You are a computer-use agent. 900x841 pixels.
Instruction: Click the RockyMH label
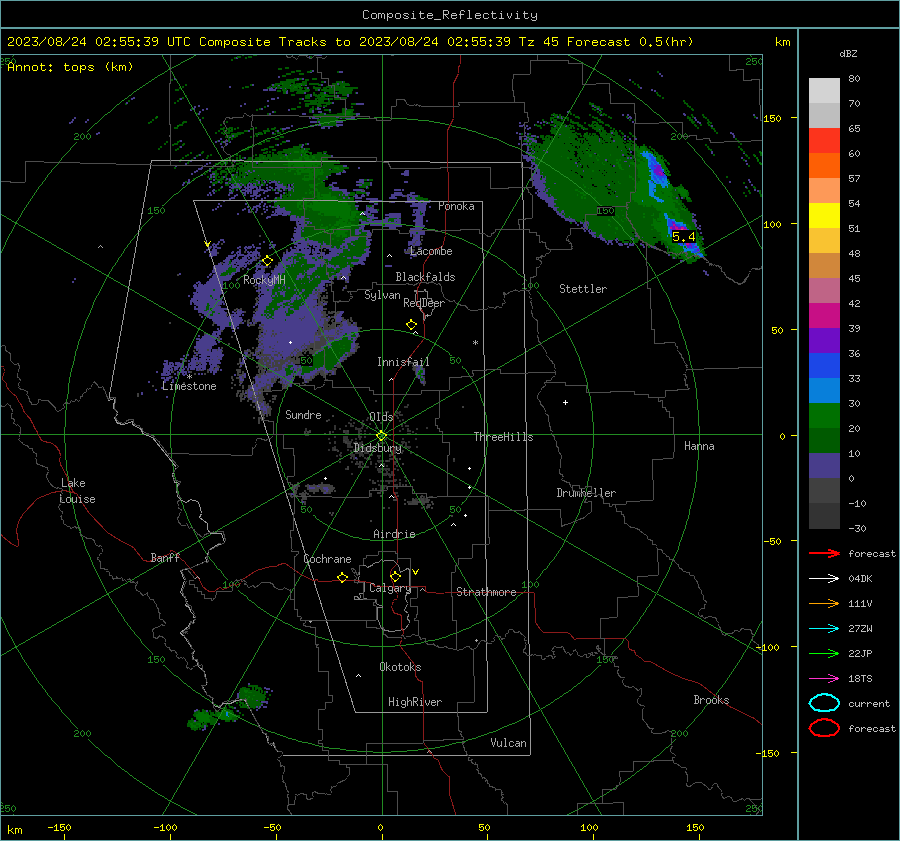tap(264, 280)
